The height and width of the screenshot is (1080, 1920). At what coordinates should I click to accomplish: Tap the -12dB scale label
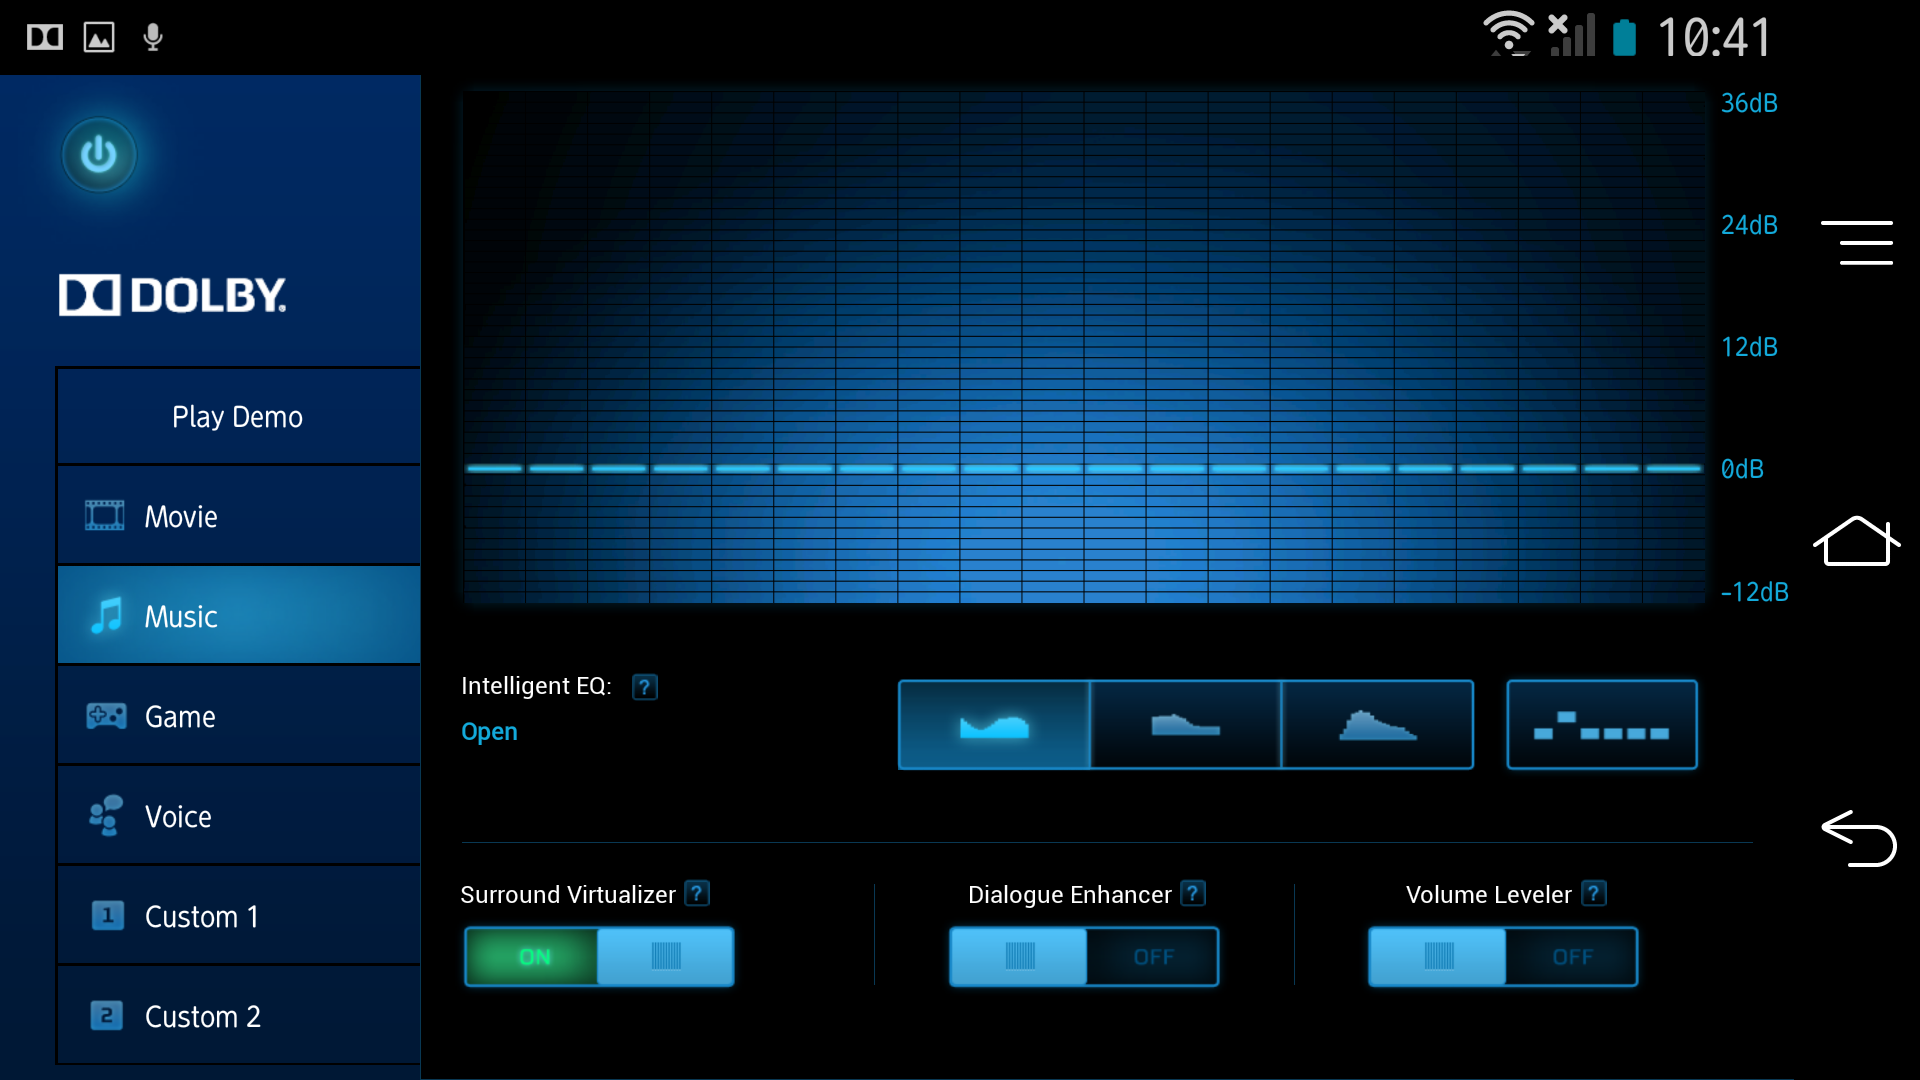click(x=1754, y=592)
